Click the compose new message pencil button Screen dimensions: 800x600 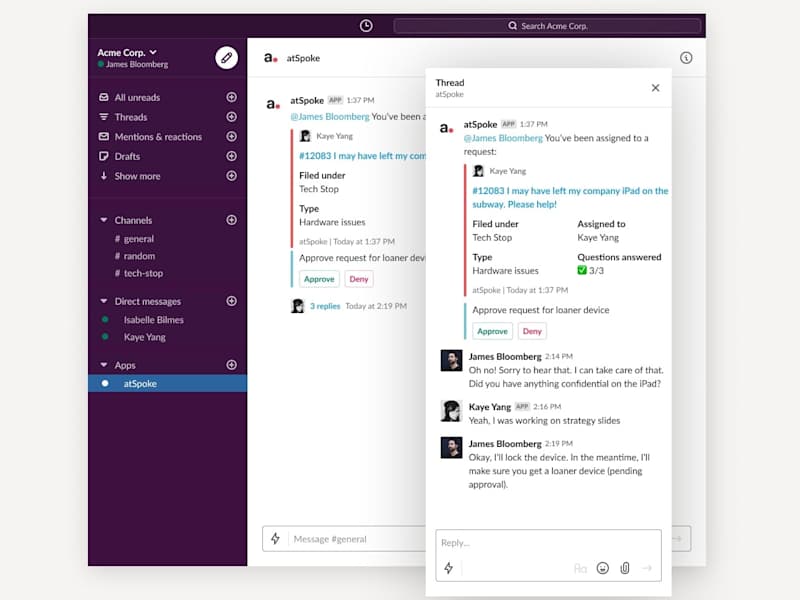(x=227, y=58)
